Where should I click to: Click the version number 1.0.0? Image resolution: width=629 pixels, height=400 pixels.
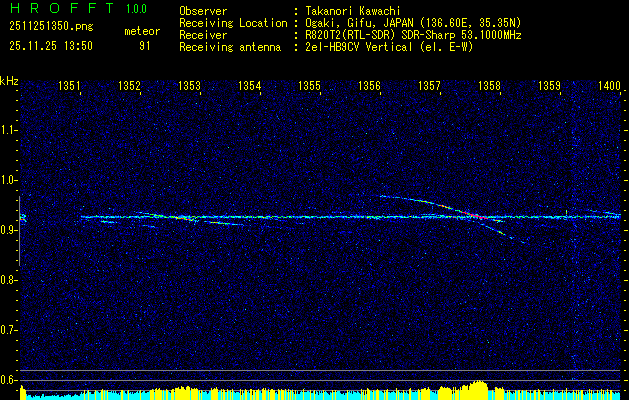(136, 9)
